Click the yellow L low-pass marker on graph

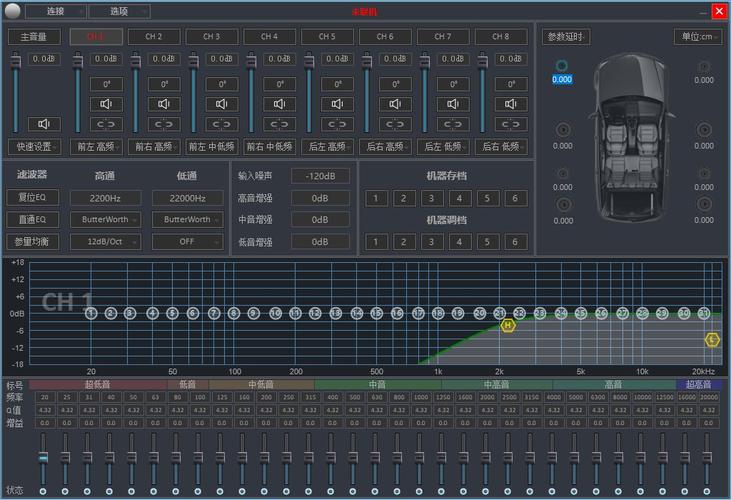[711, 340]
